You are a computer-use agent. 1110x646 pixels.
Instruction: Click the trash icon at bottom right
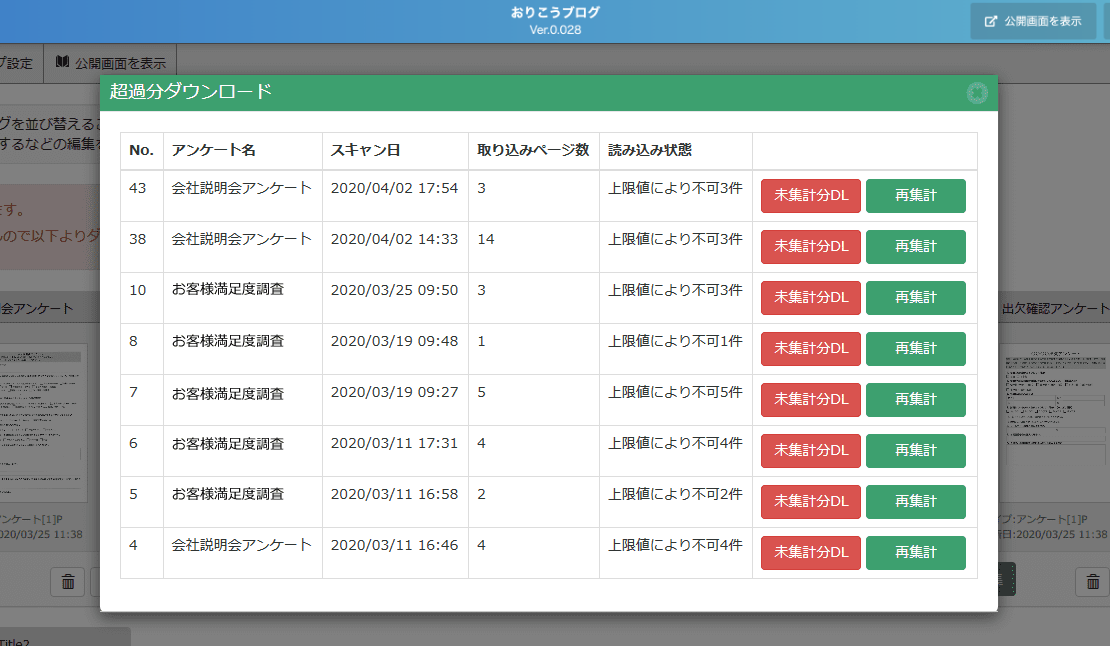(1092, 581)
